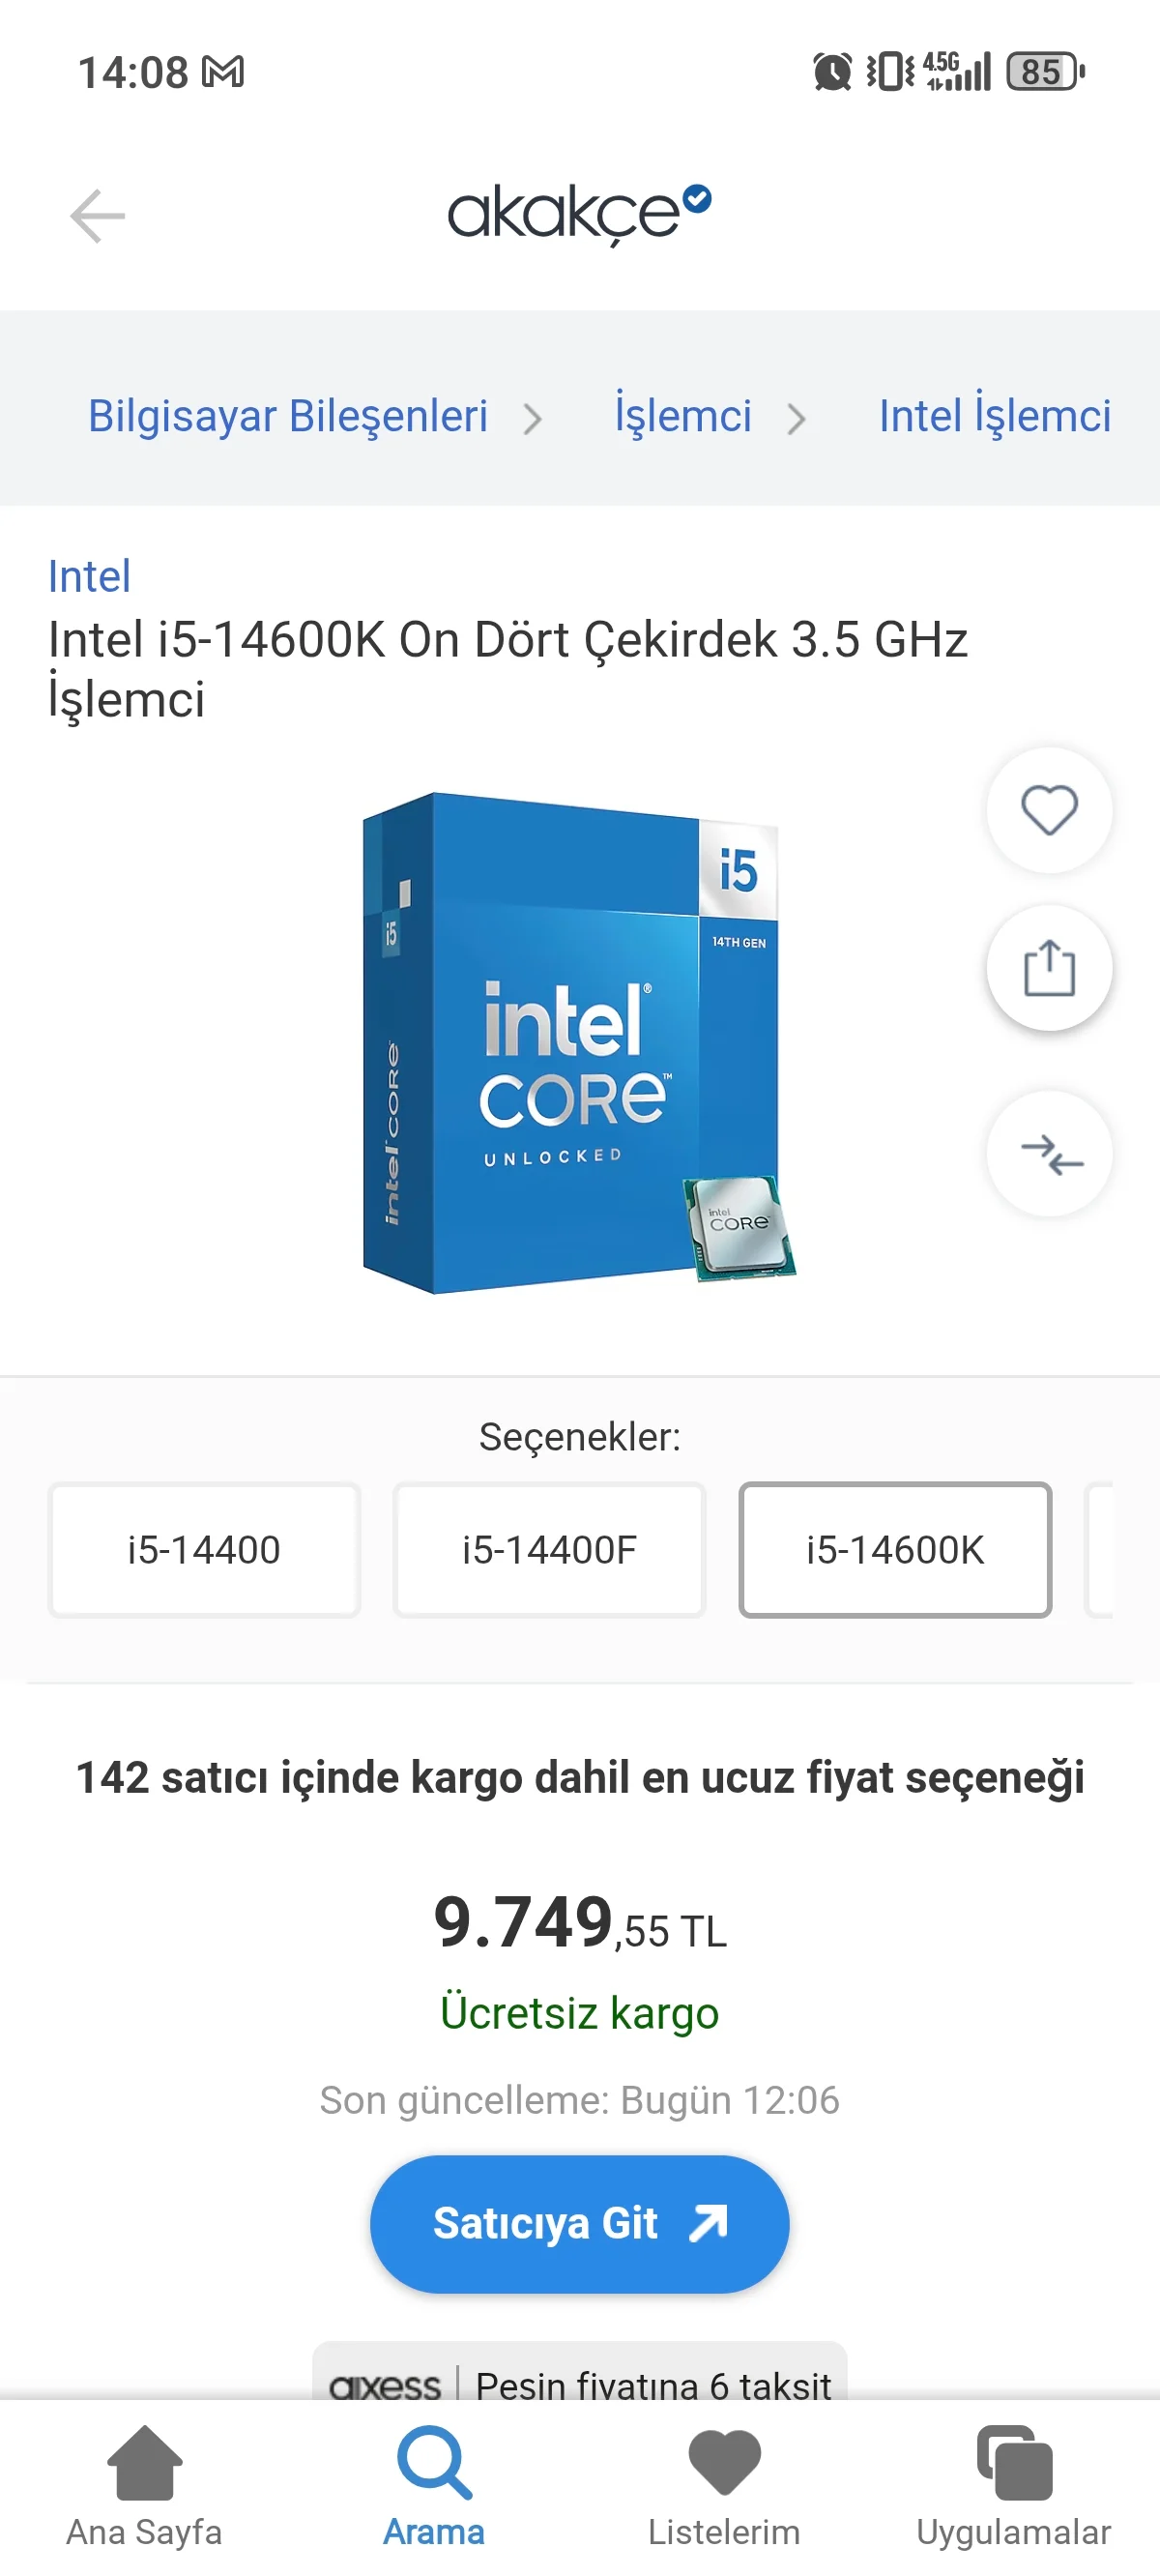Add product to favorites with heart icon
1160x2576 pixels.
pos(1049,809)
